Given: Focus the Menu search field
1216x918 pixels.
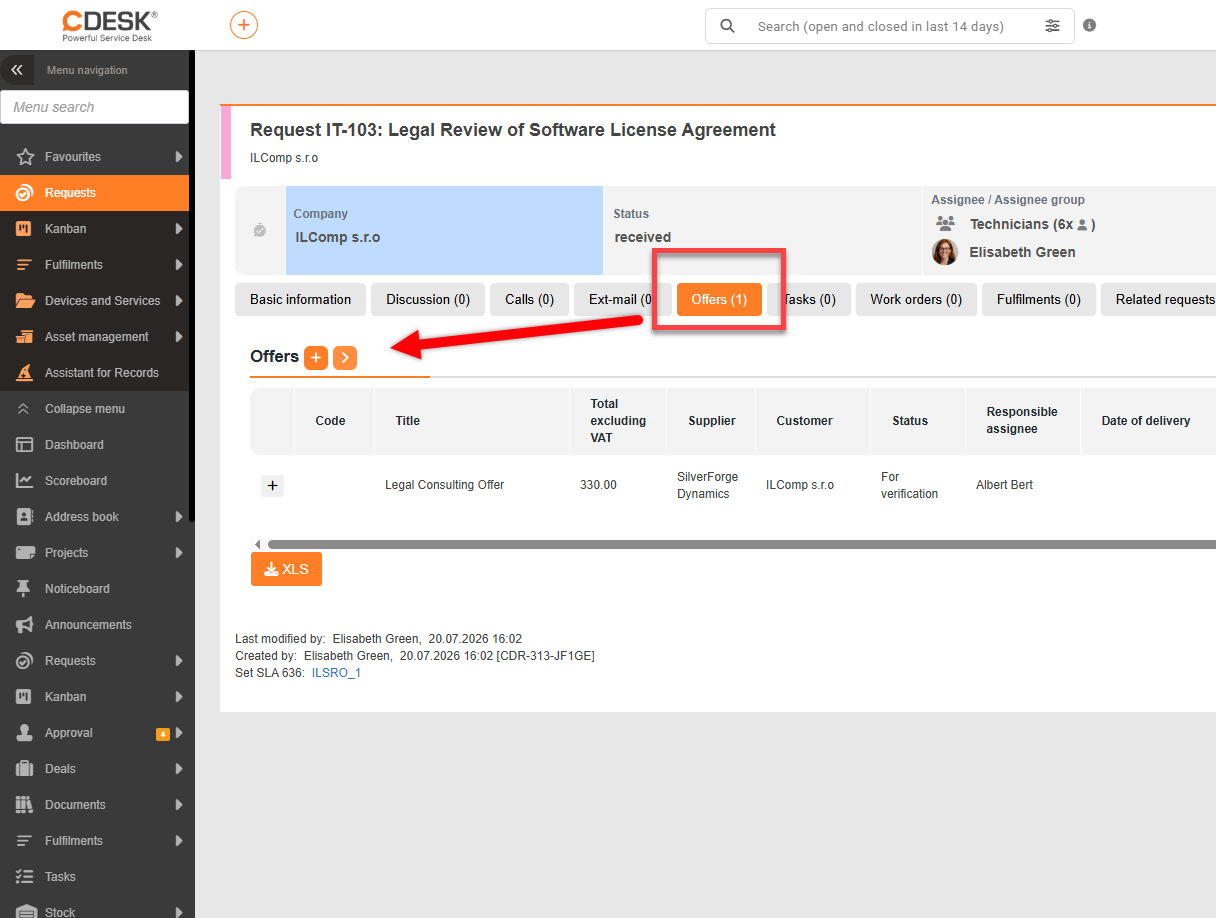Looking at the screenshot, I should (94, 107).
